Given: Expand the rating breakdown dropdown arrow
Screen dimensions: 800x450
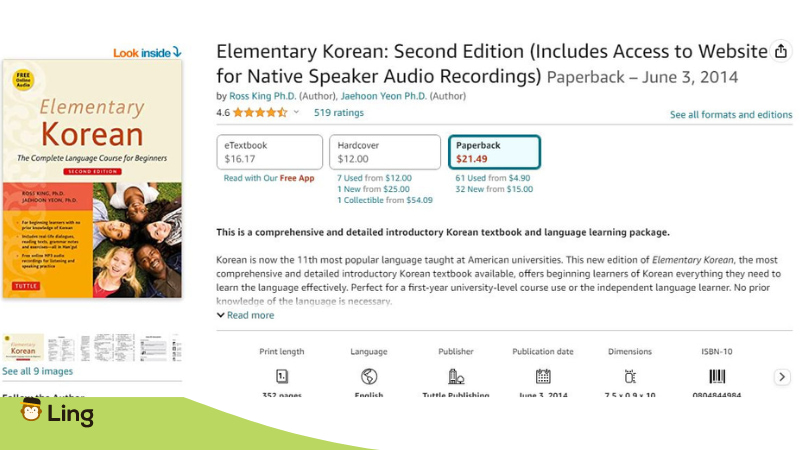Looking at the screenshot, I should (296, 112).
